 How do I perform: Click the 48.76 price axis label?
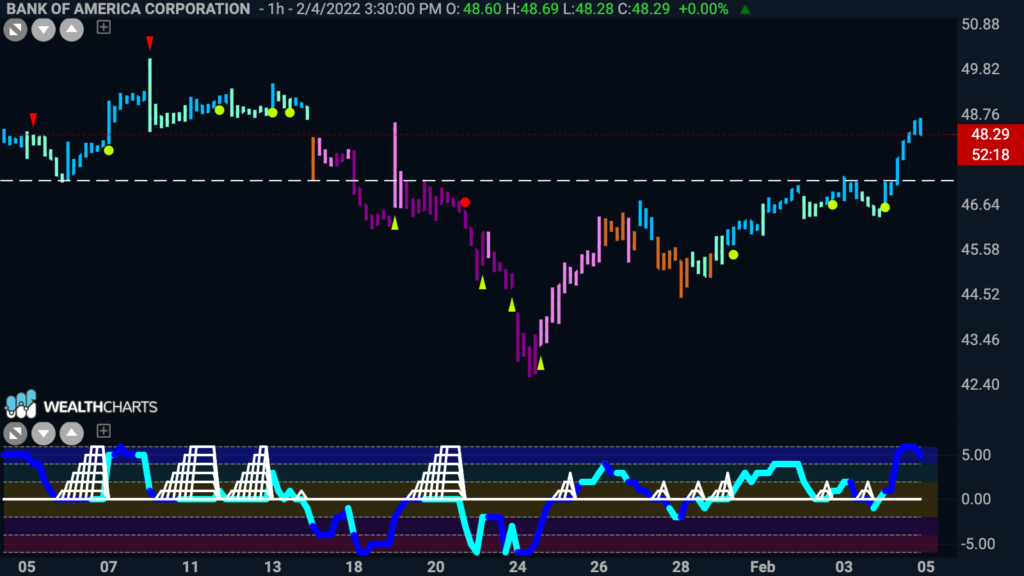point(980,115)
